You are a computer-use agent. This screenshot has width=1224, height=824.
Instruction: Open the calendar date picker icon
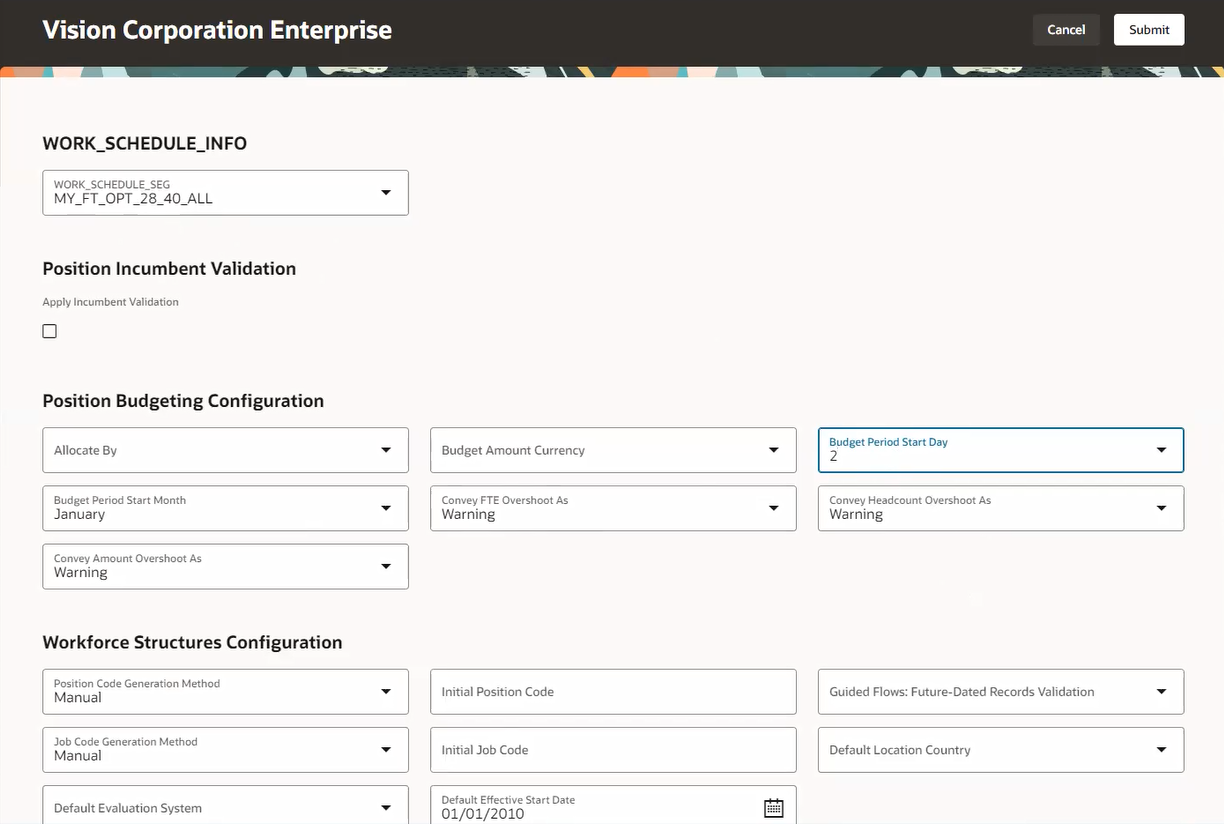coord(773,808)
